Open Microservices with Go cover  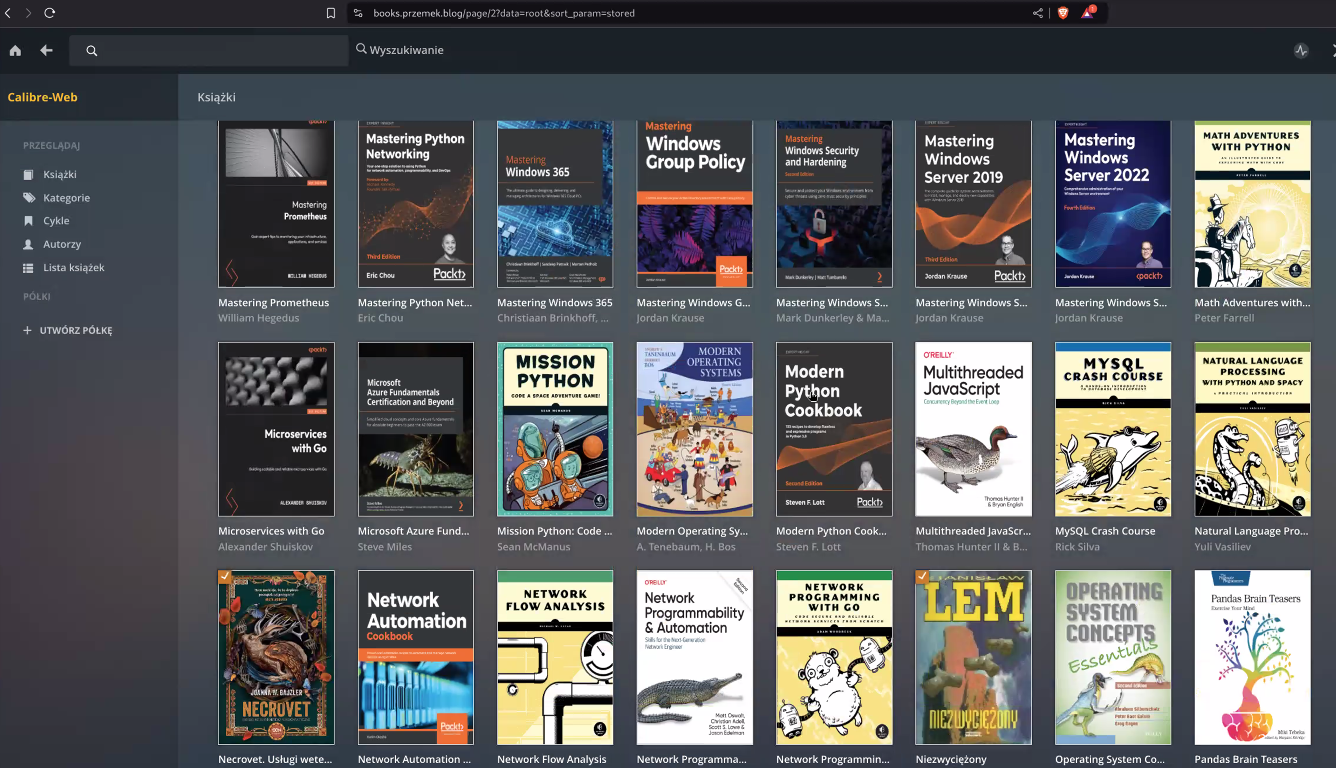[x=276, y=429]
